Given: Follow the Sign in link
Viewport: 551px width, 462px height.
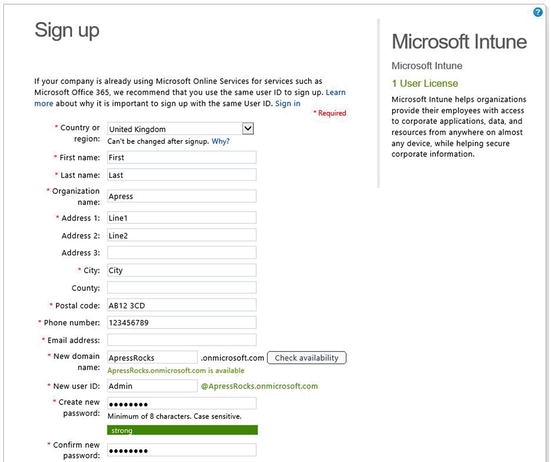Looking at the screenshot, I should [x=287, y=104].
